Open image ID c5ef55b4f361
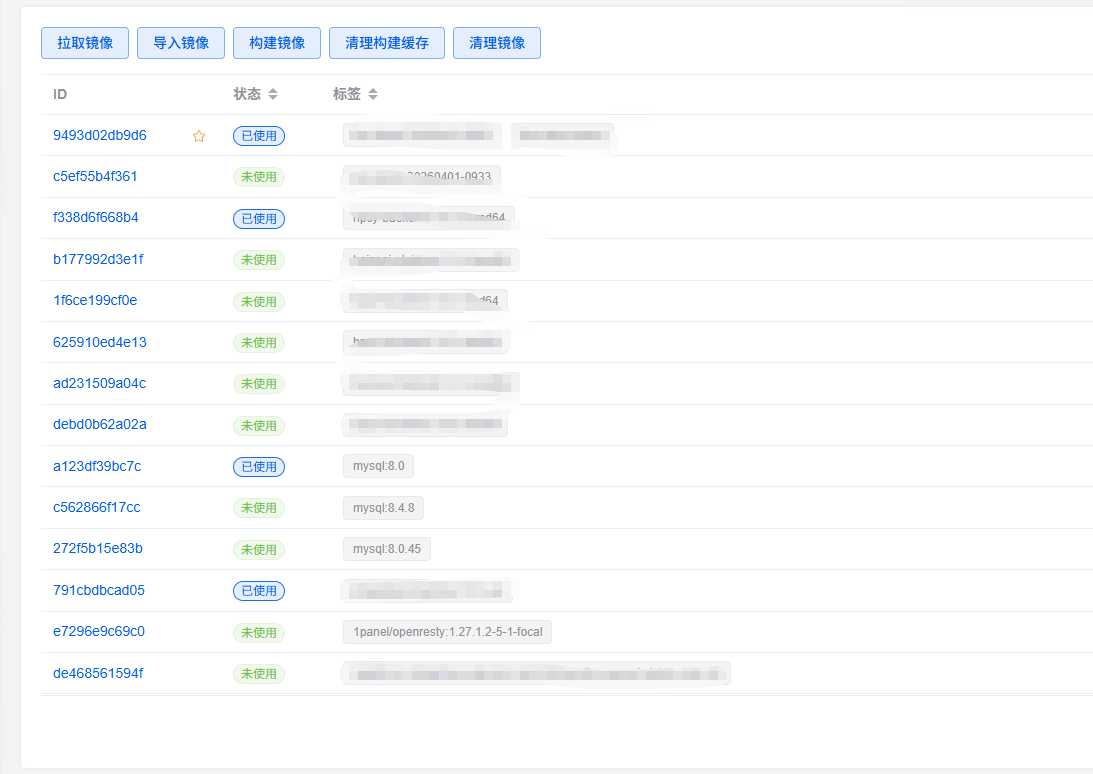Screen dimensions: 1093x774 click(x=95, y=176)
